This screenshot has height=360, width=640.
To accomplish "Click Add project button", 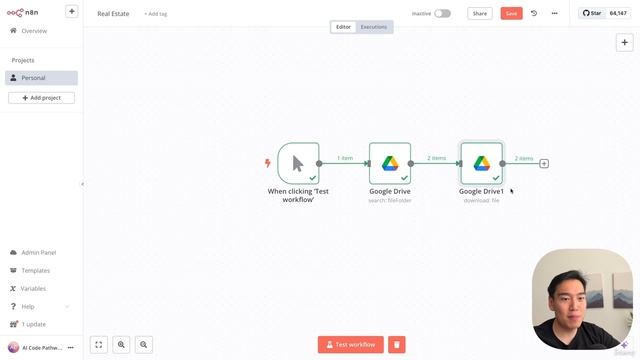I will coord(41,98).
